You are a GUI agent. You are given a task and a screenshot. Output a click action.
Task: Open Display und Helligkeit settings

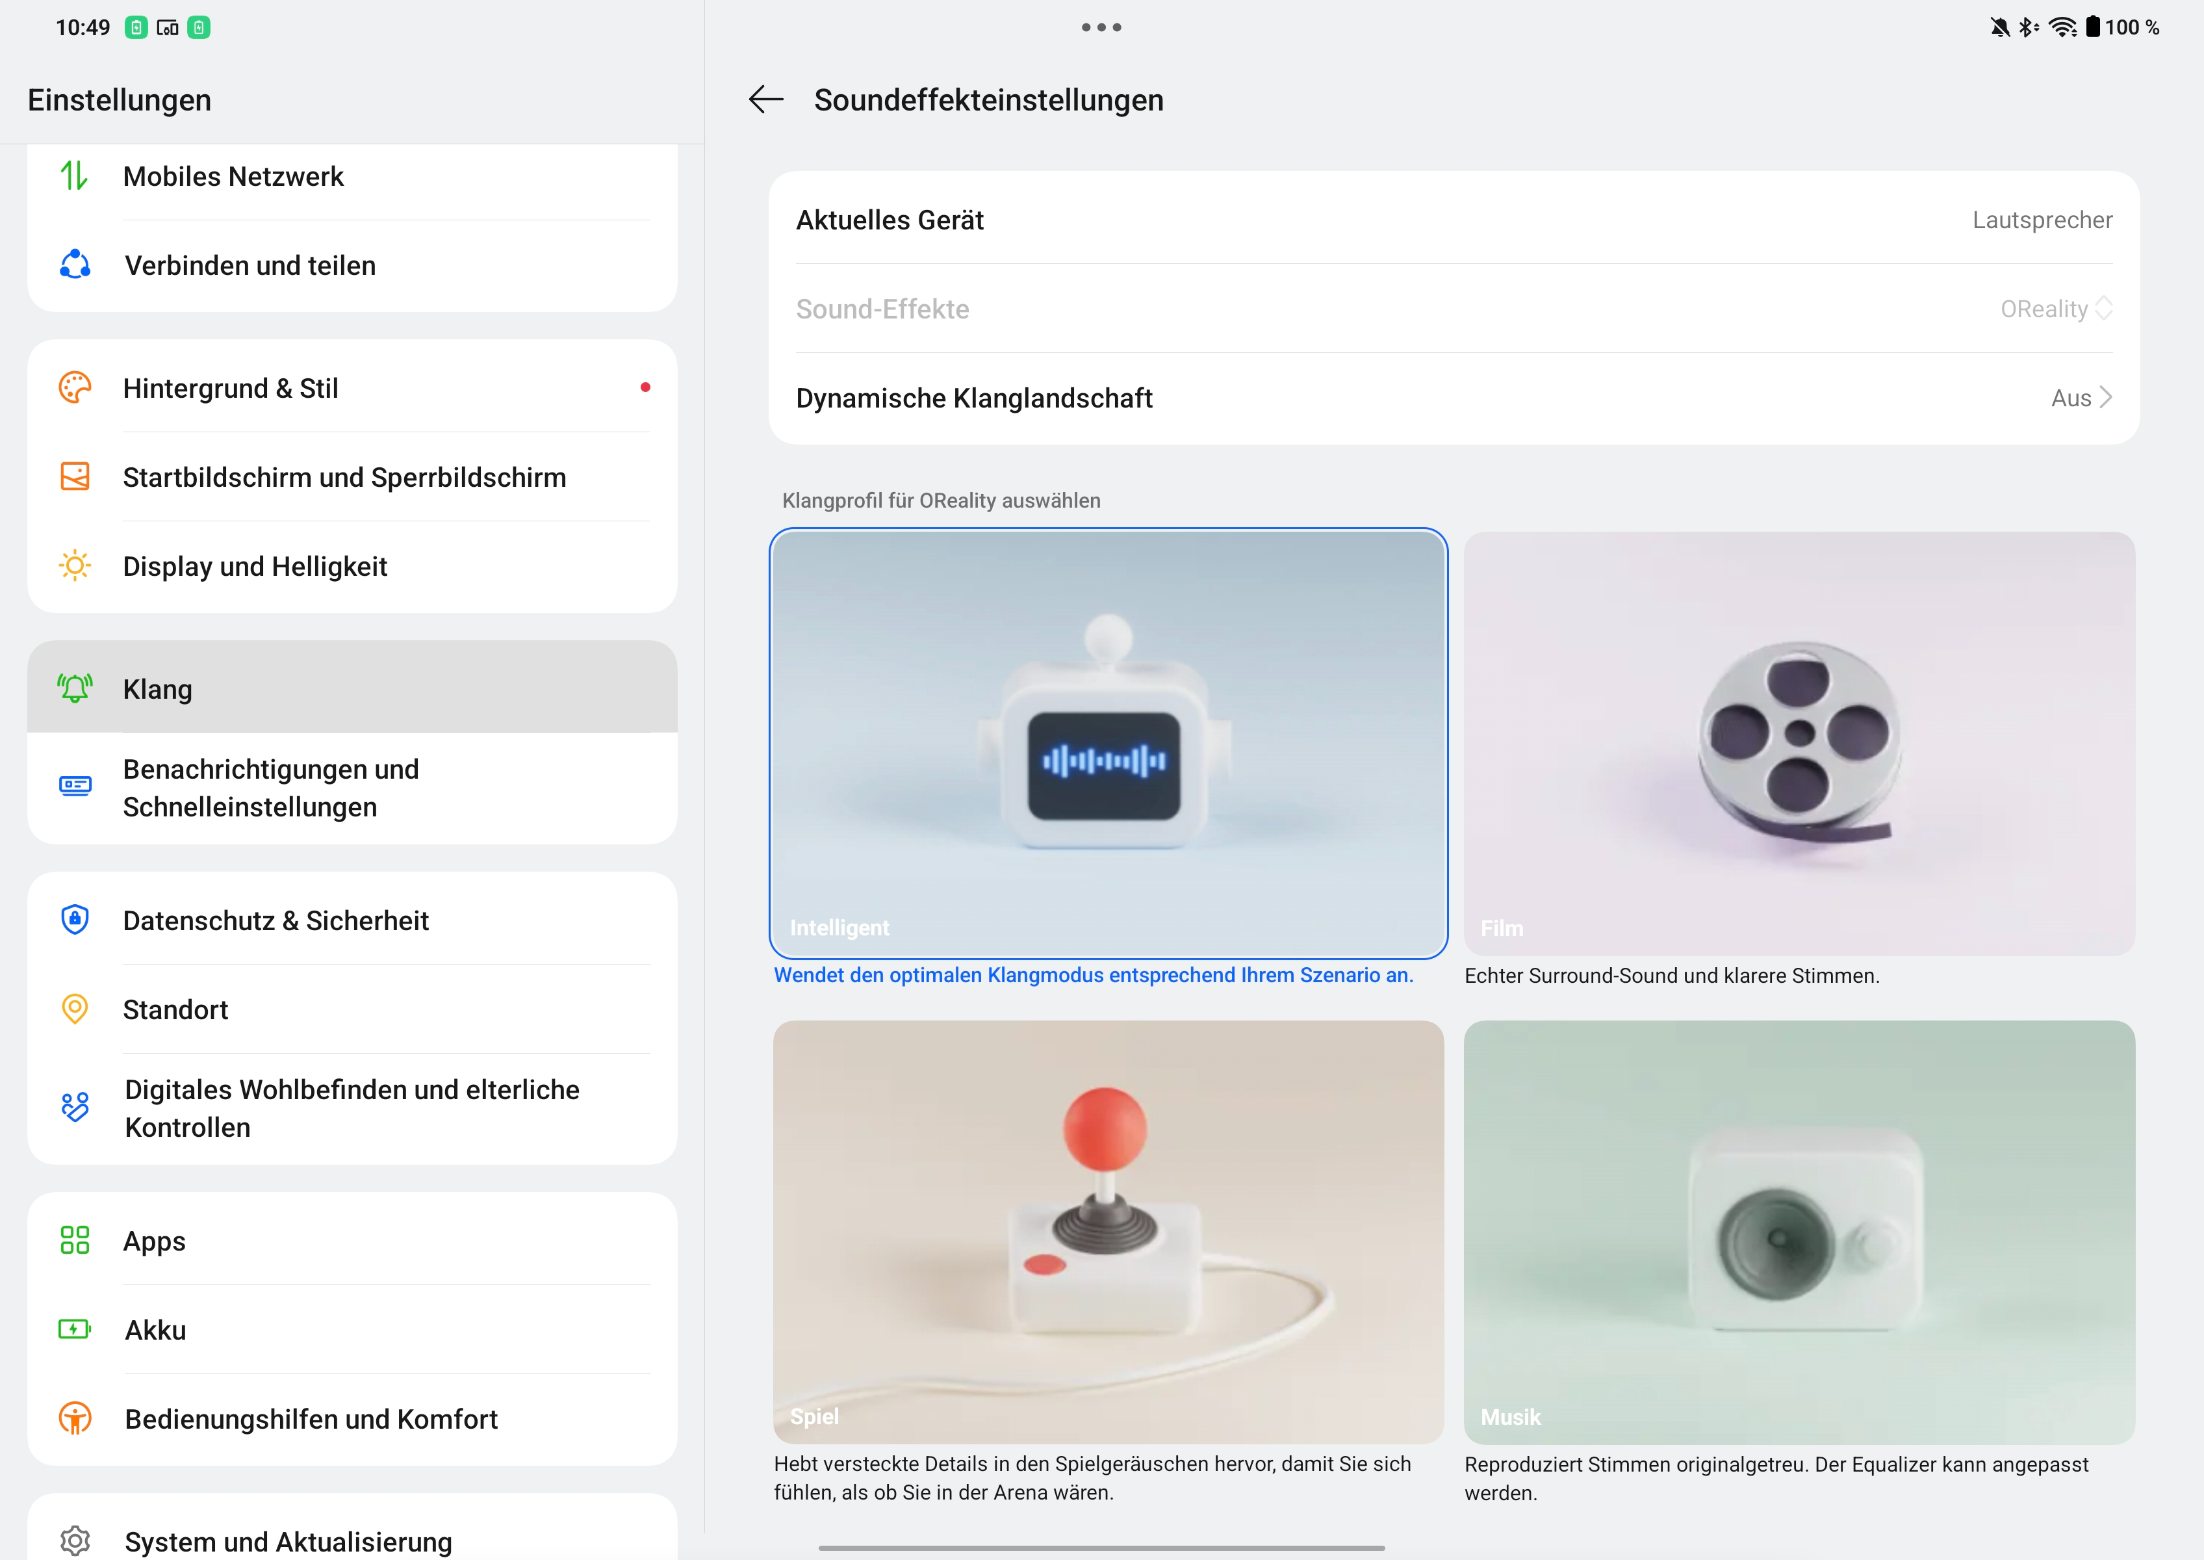[x=352, y=566]
